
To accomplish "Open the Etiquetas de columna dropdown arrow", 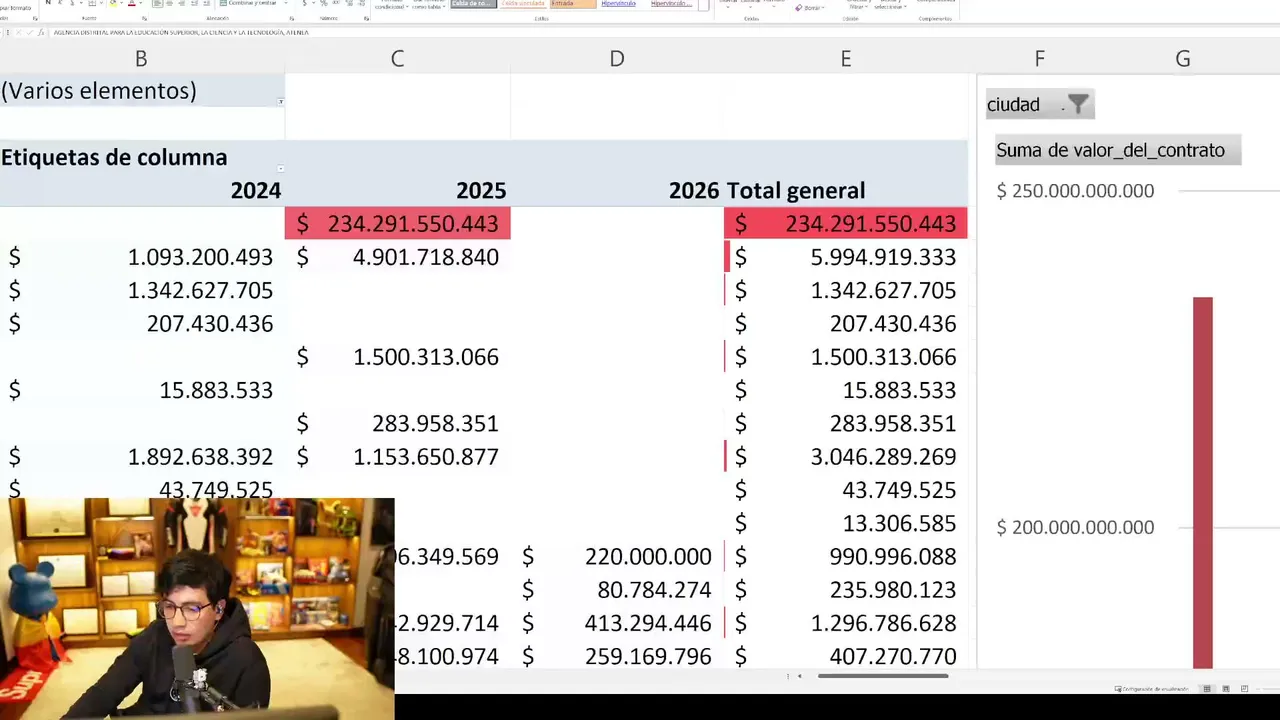I will (280, 168).
